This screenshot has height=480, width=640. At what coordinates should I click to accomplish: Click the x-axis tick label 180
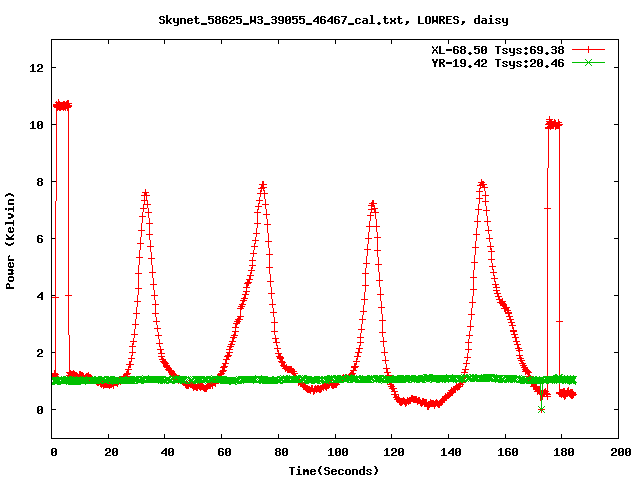[564, 452]
